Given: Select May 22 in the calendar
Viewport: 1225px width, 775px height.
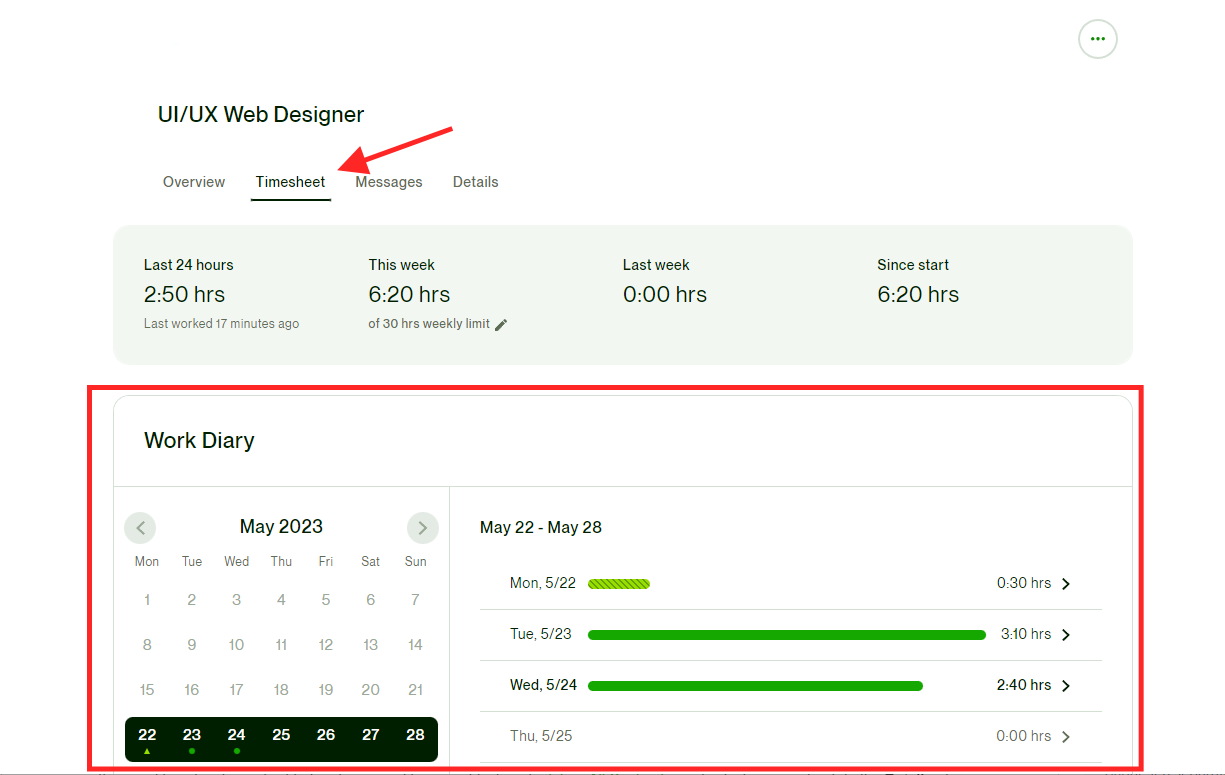Looking at the screenshot, I should point(147,735).
